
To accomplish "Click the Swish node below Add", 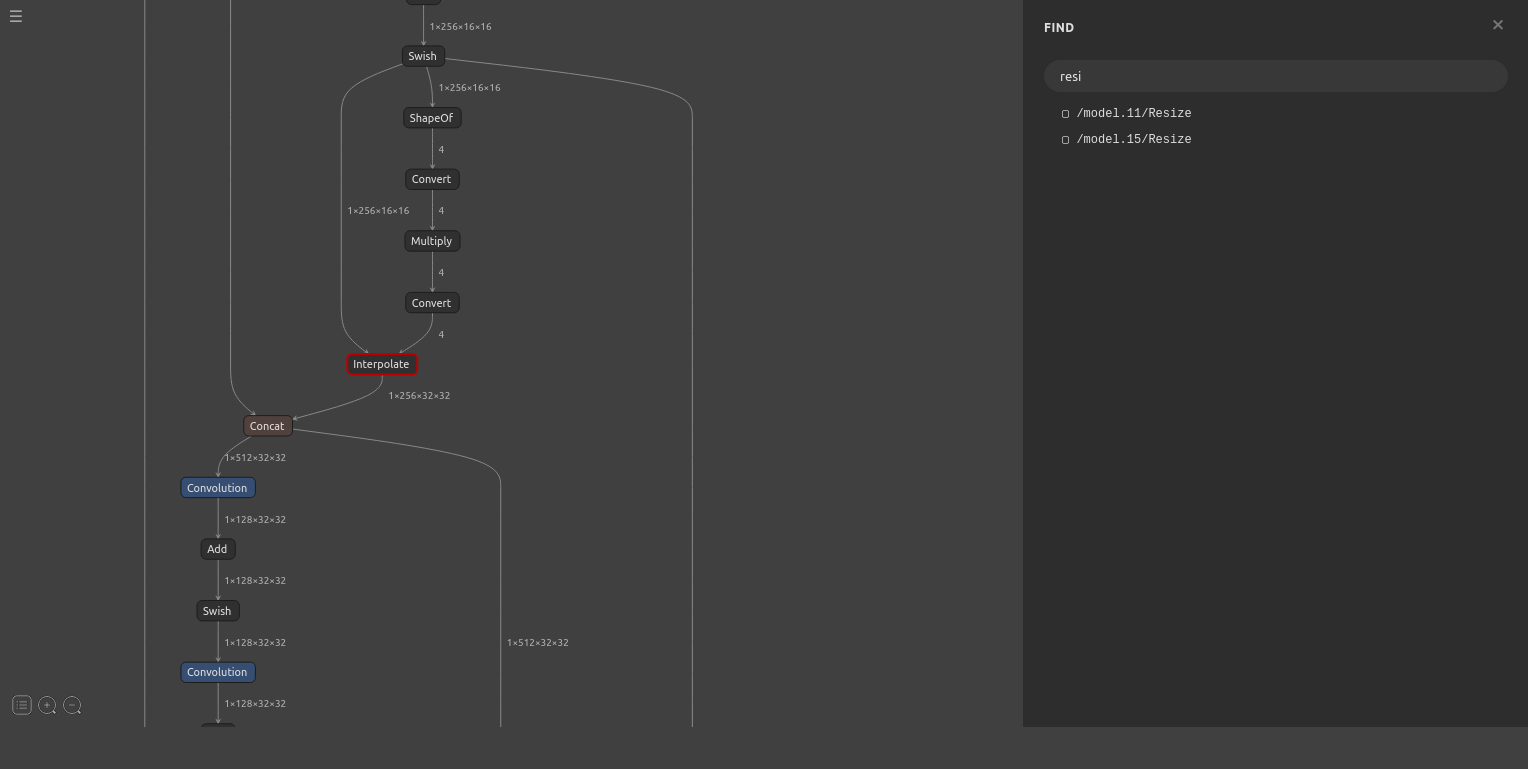I will [x=217, y=611].
